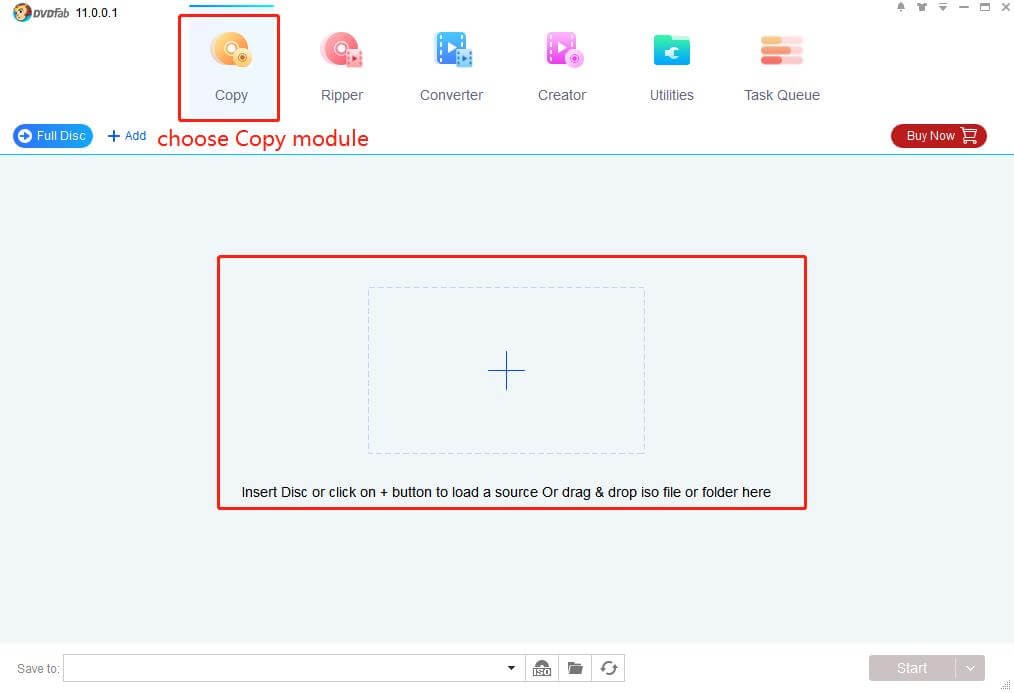Expand the Start button options arrow
Viewport: 1014px width, 693px height.
pos(967,668)
